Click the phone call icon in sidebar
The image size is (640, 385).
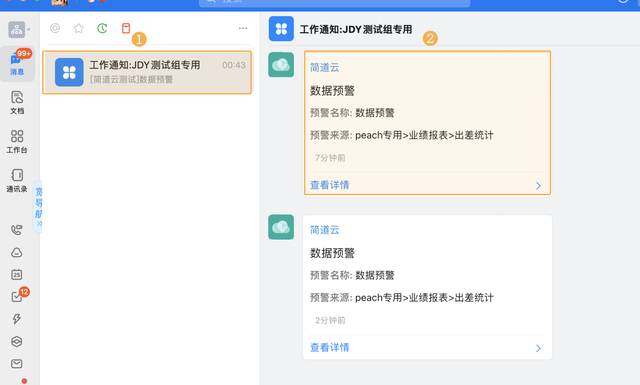click(x=17, y=230)
